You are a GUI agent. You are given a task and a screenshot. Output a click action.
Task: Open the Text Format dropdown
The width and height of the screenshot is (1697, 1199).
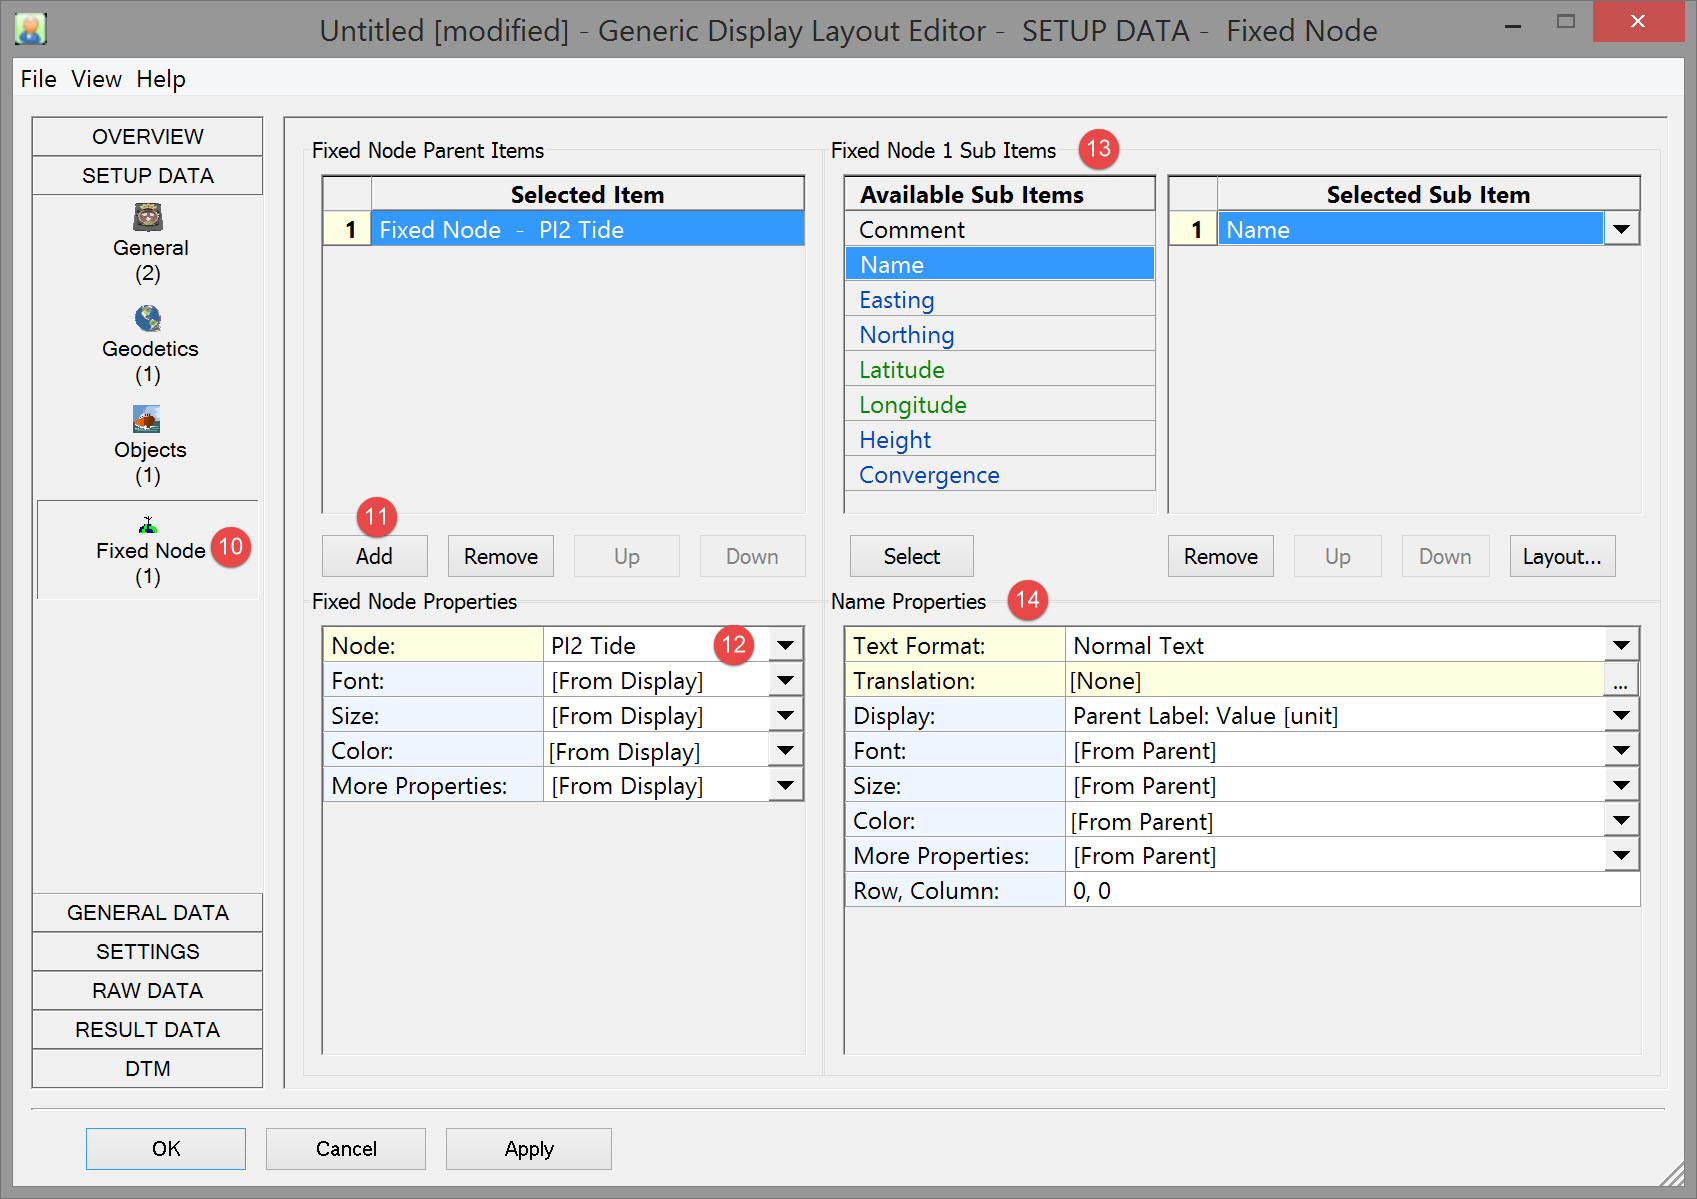click(x=1621, y=646)
